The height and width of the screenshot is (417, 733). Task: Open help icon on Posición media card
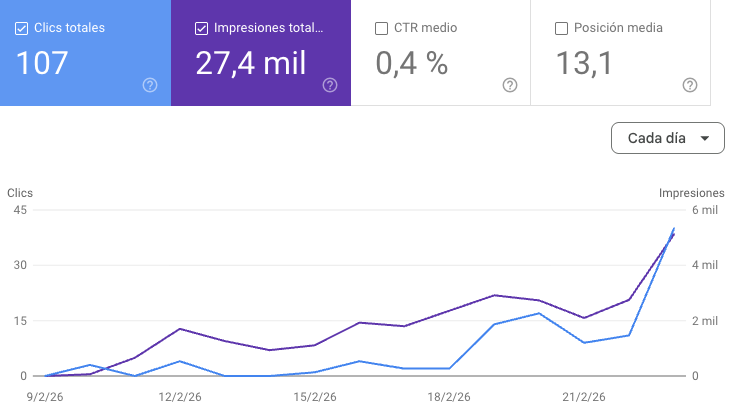click(x=690, y=85)
